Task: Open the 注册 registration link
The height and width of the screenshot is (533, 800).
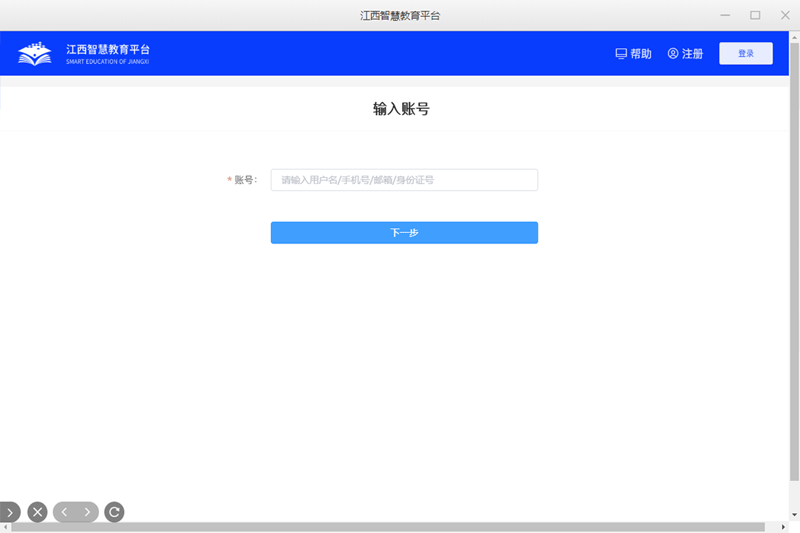Action: click(685, 54)
